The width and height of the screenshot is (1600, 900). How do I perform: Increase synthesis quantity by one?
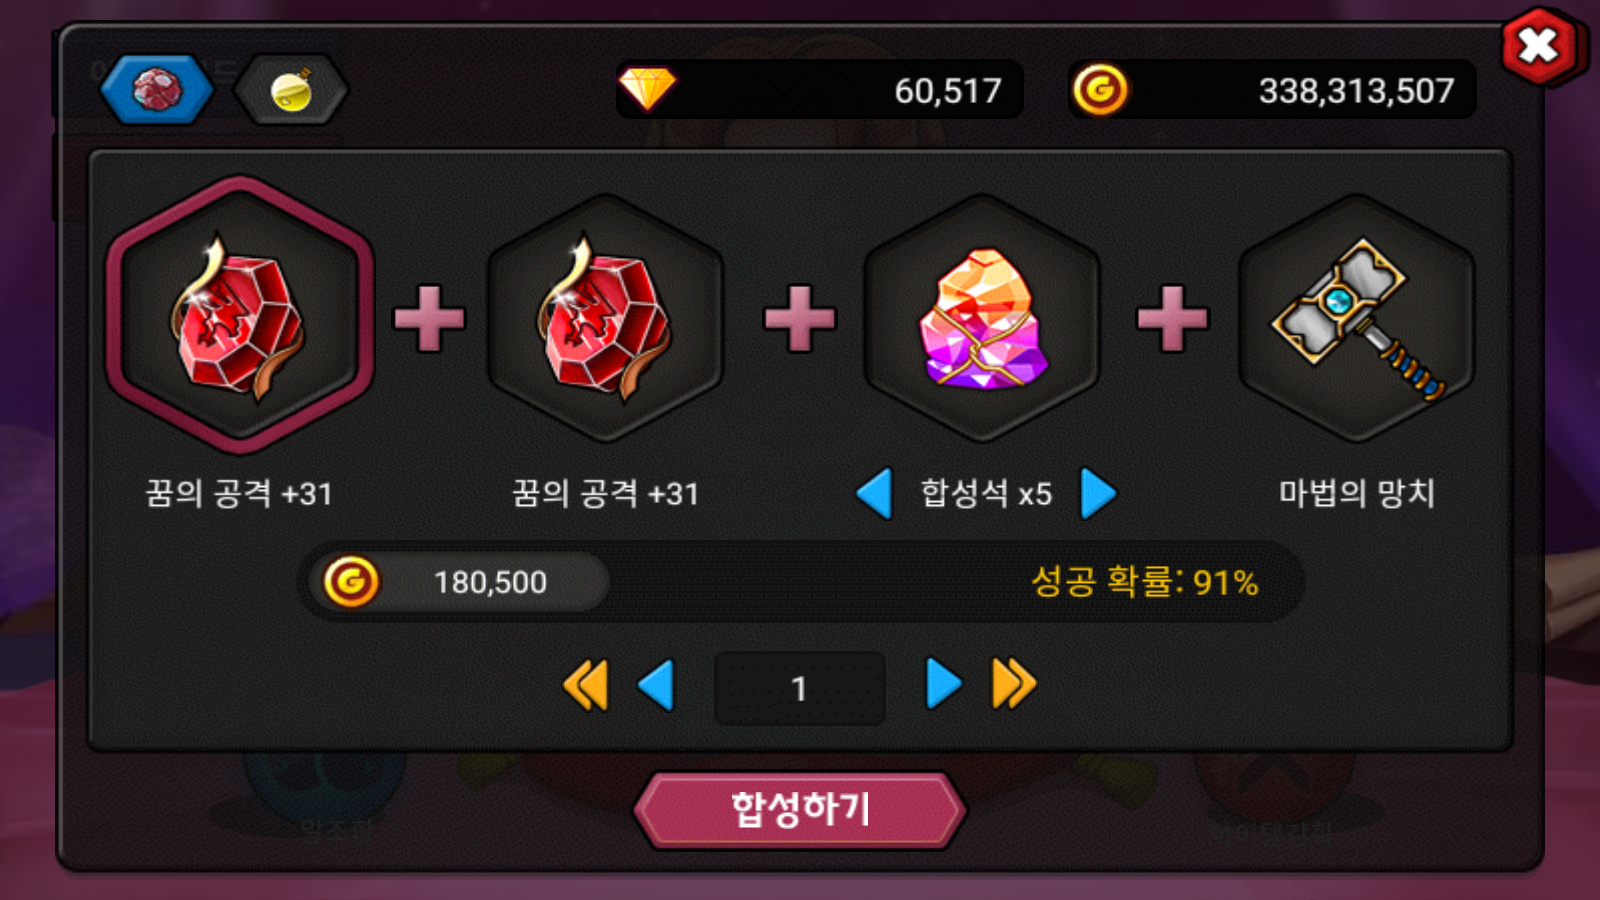click(943, 685)
